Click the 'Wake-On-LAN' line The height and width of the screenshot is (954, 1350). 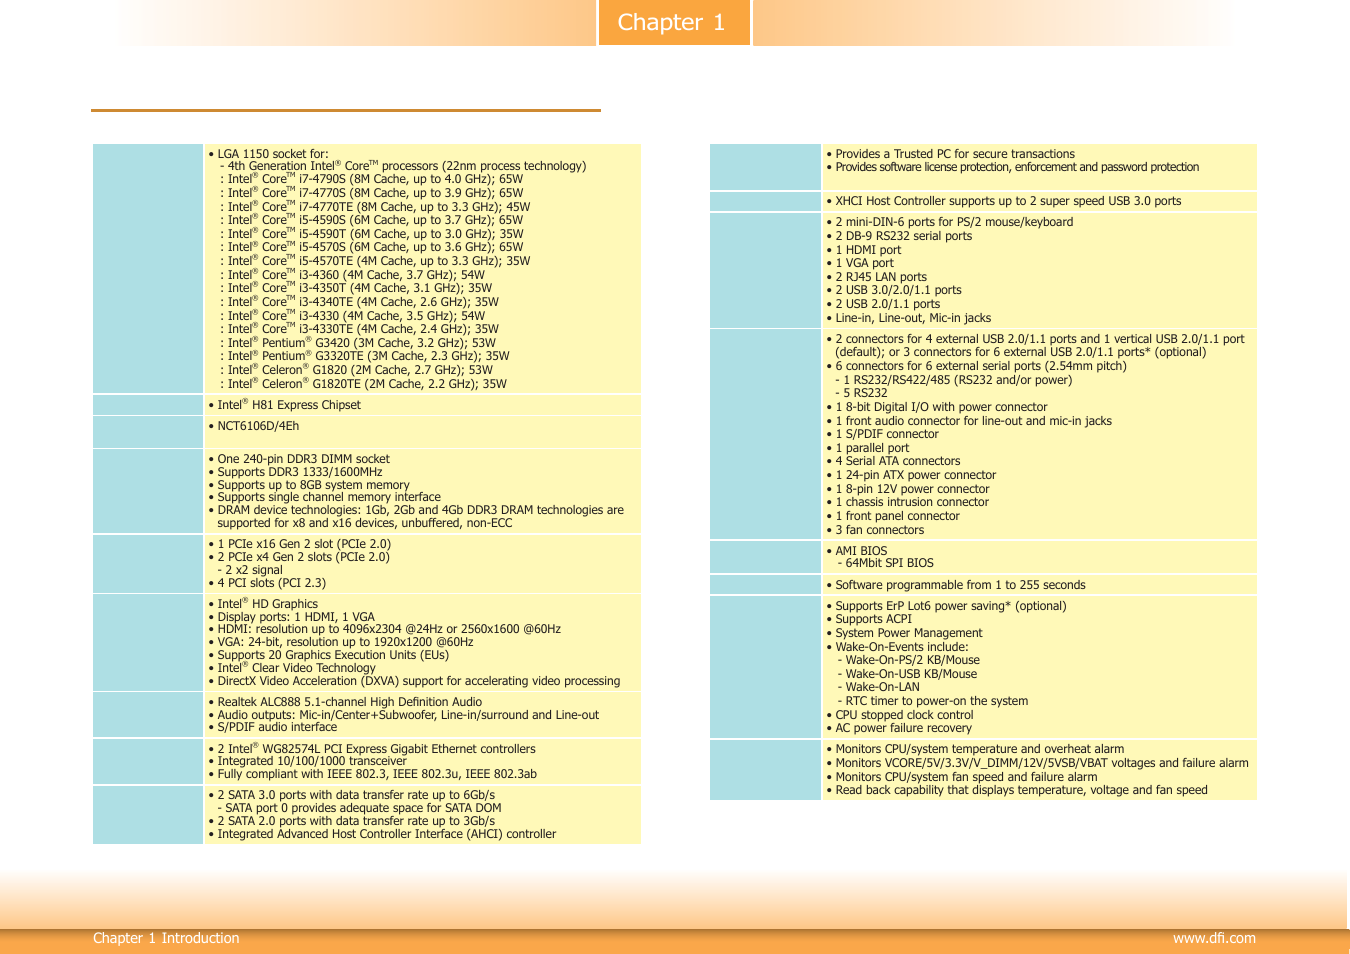878,687
